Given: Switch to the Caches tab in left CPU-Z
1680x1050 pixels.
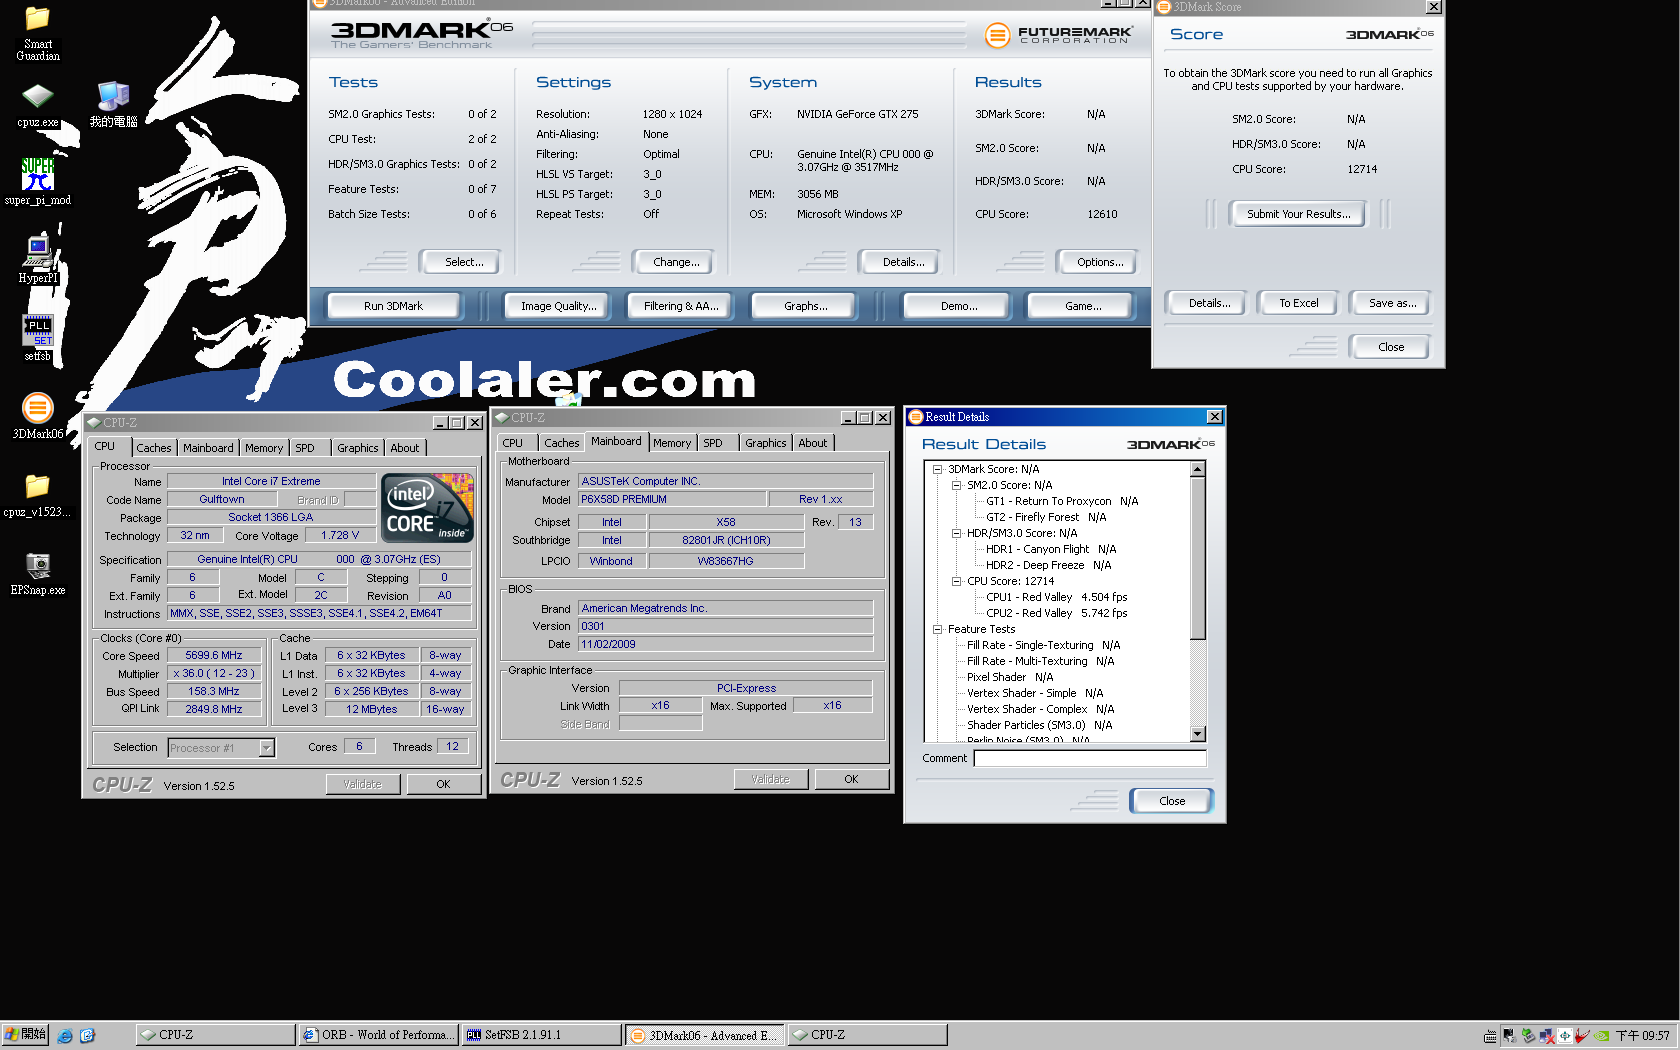Looking at the screenshot, I should (153, 448).
